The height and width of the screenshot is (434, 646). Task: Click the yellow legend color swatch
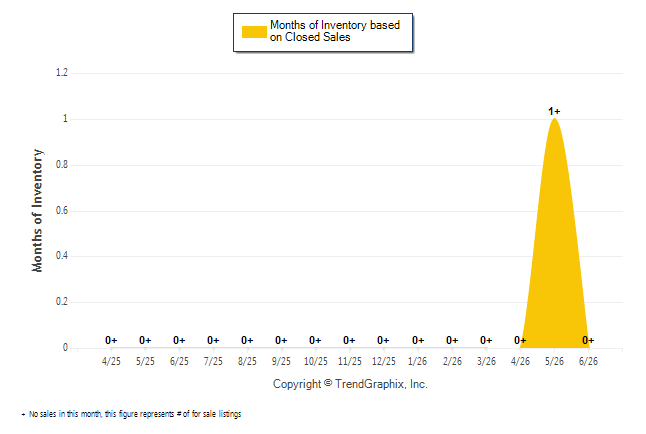point(254,32)
